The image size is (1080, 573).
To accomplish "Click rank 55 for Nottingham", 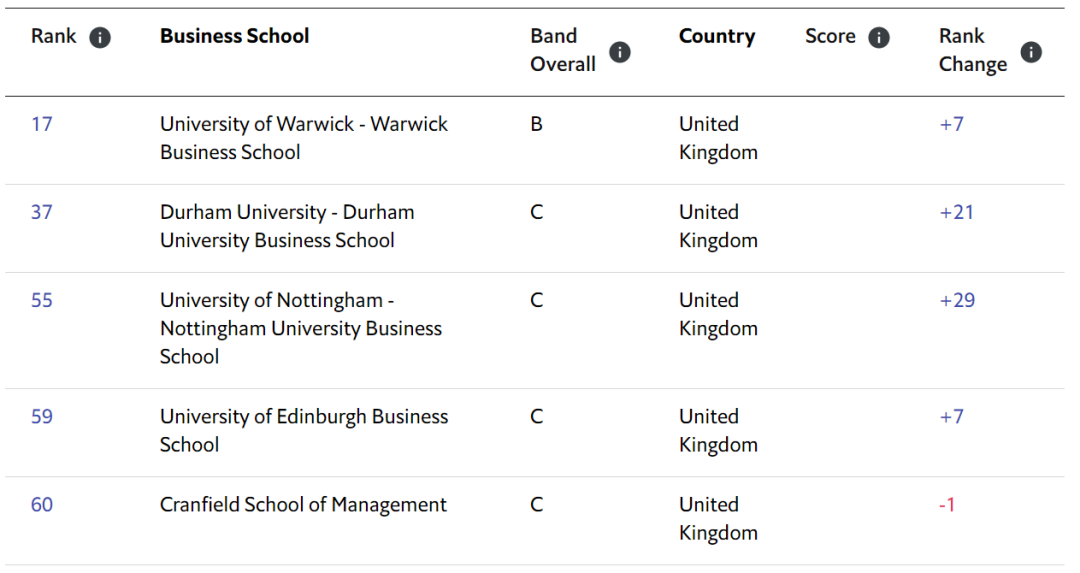I will (42, 301).
